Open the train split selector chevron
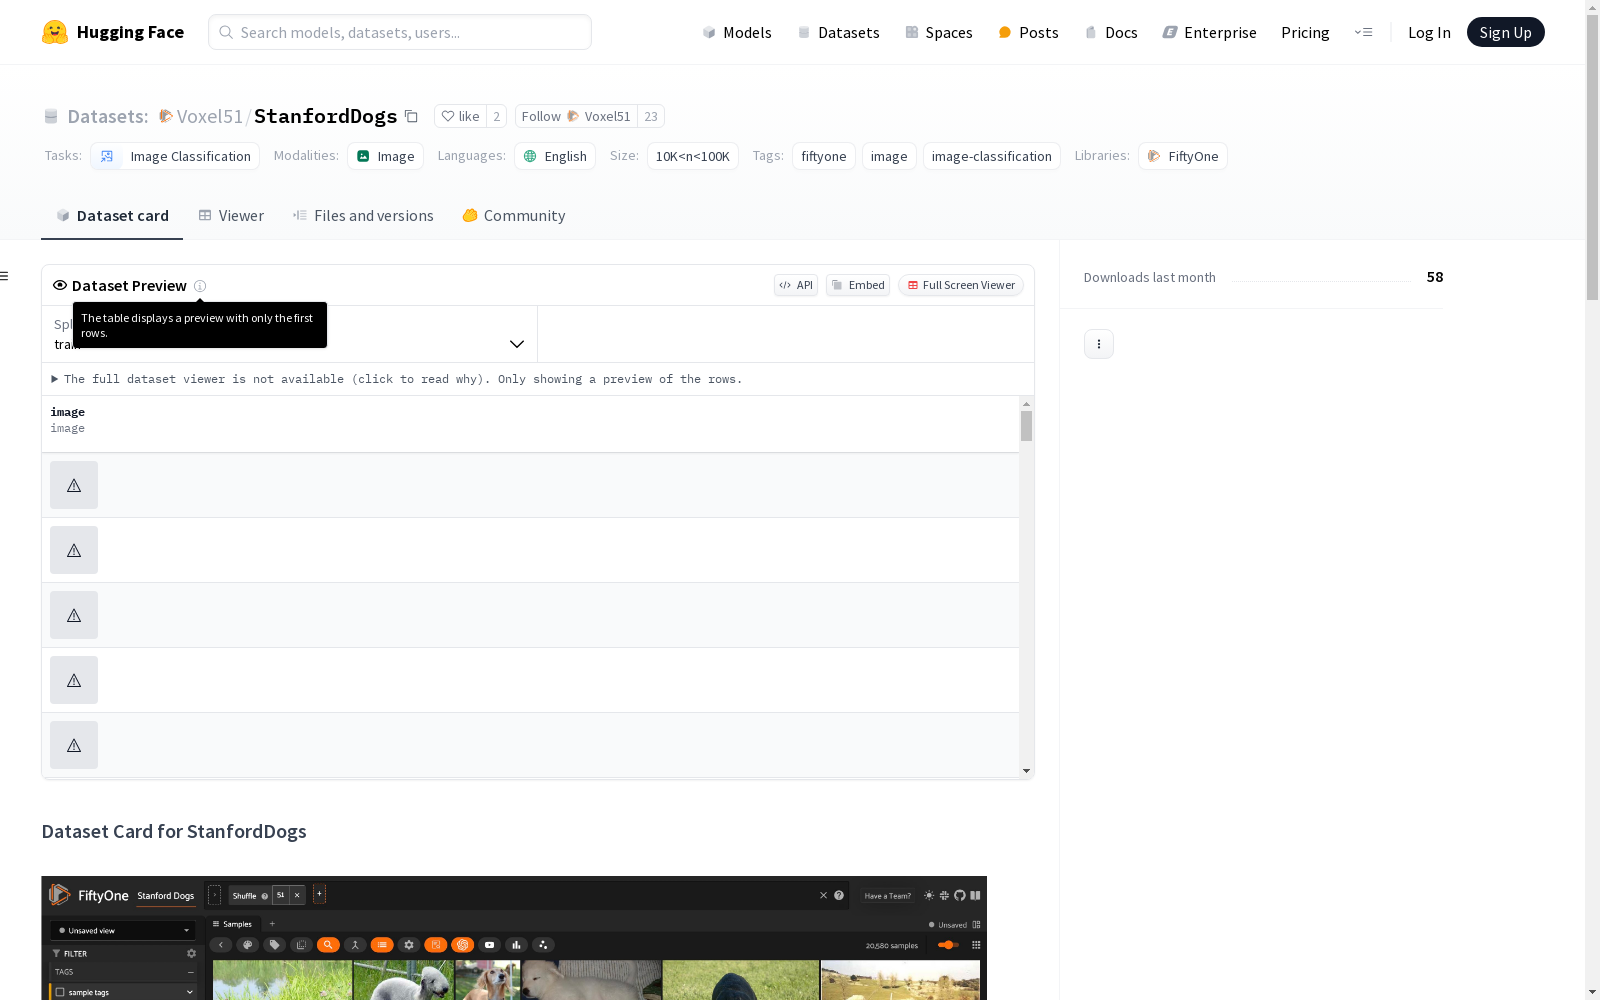This screenshot has width=1600, height=1000. point(517,343)
